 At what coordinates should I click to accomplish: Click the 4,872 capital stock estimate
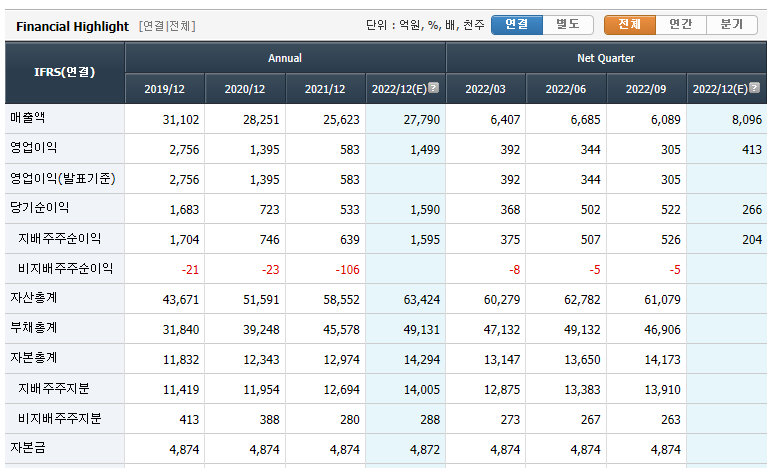point(425,450)
